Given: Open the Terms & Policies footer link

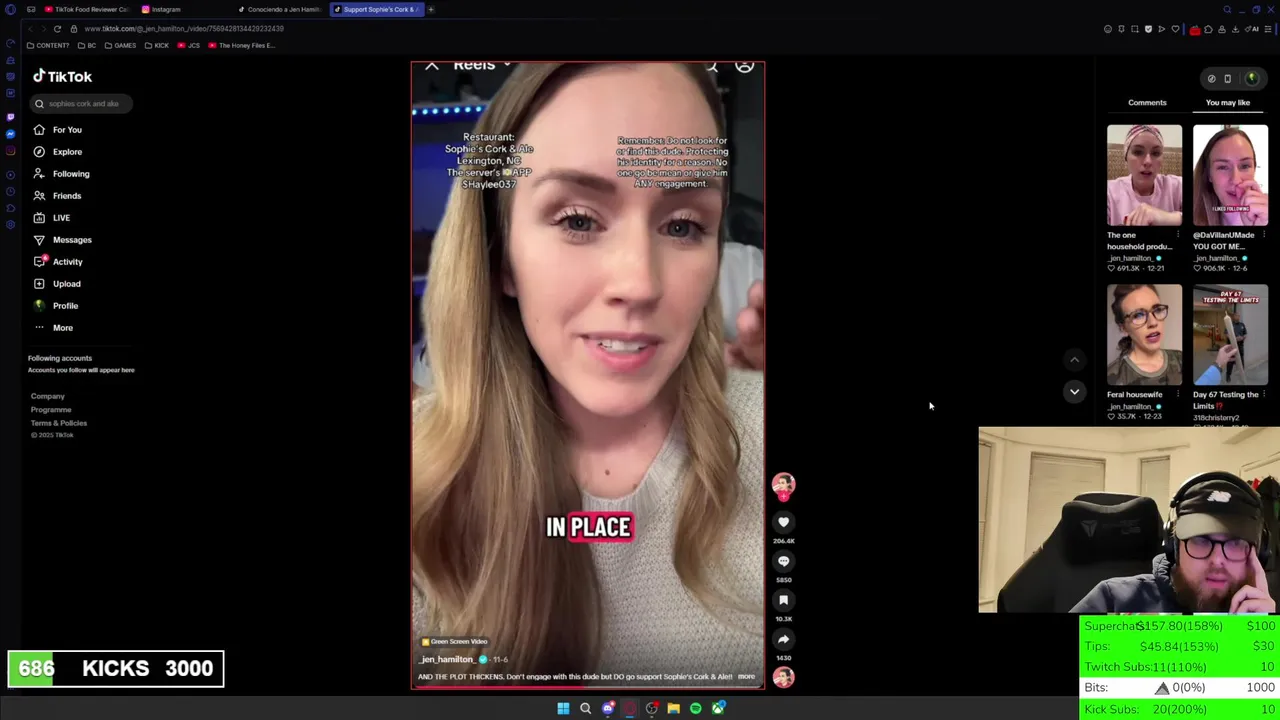Looking at the screenshot, I should click(x=59, y=423).
